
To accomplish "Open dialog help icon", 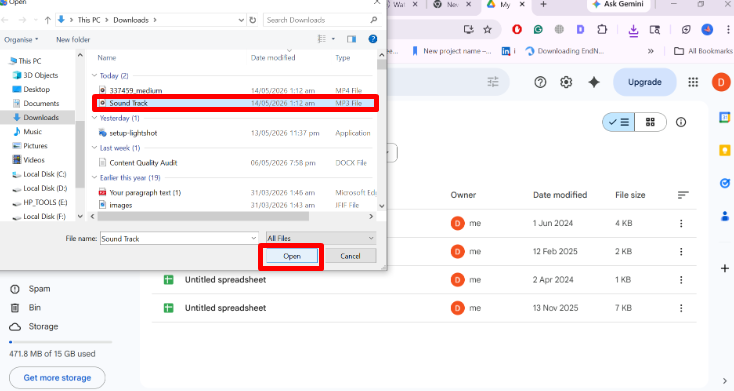I will pos(373,39).
